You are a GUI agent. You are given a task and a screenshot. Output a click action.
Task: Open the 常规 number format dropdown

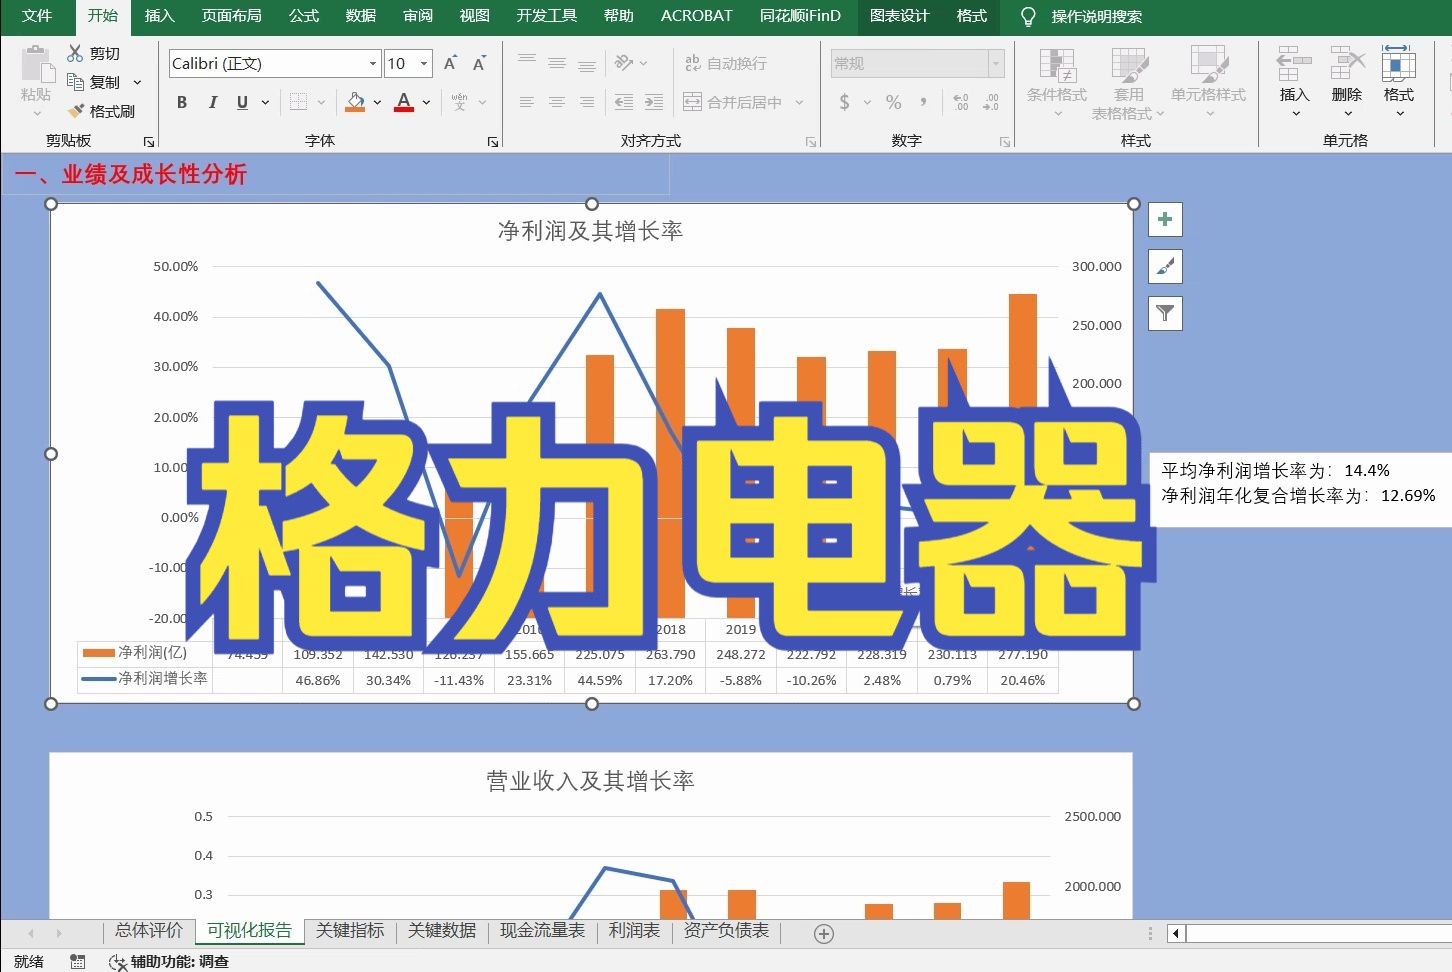996,63
